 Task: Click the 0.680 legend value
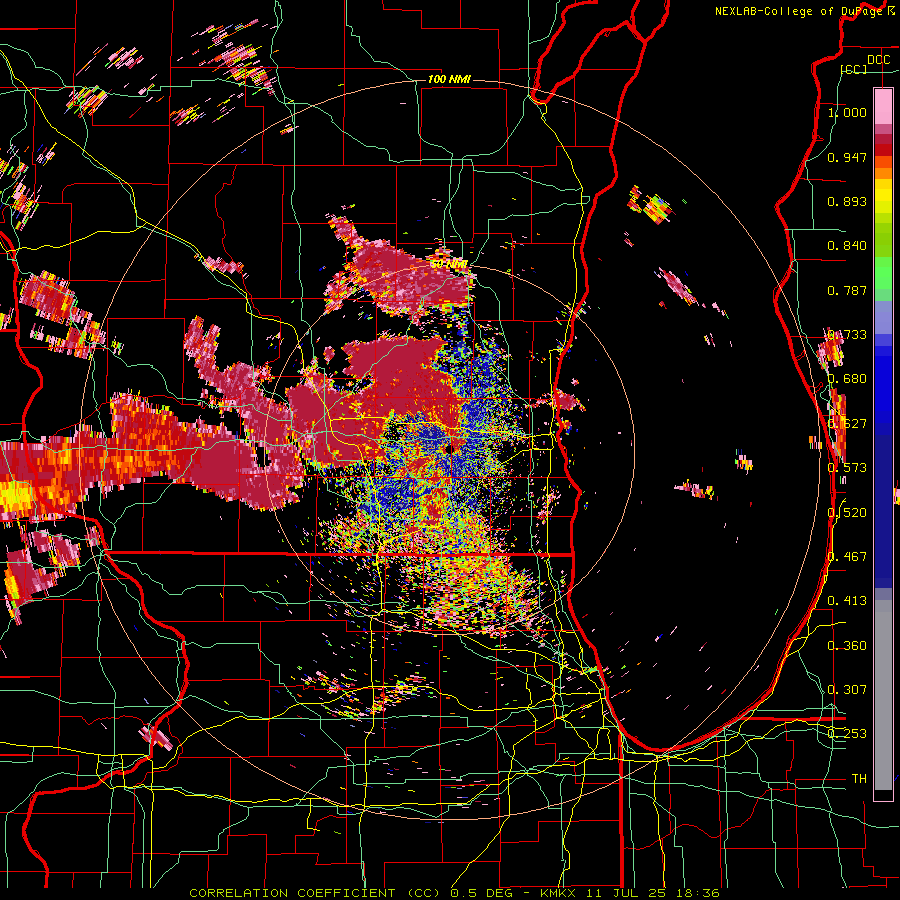[847, 379]
